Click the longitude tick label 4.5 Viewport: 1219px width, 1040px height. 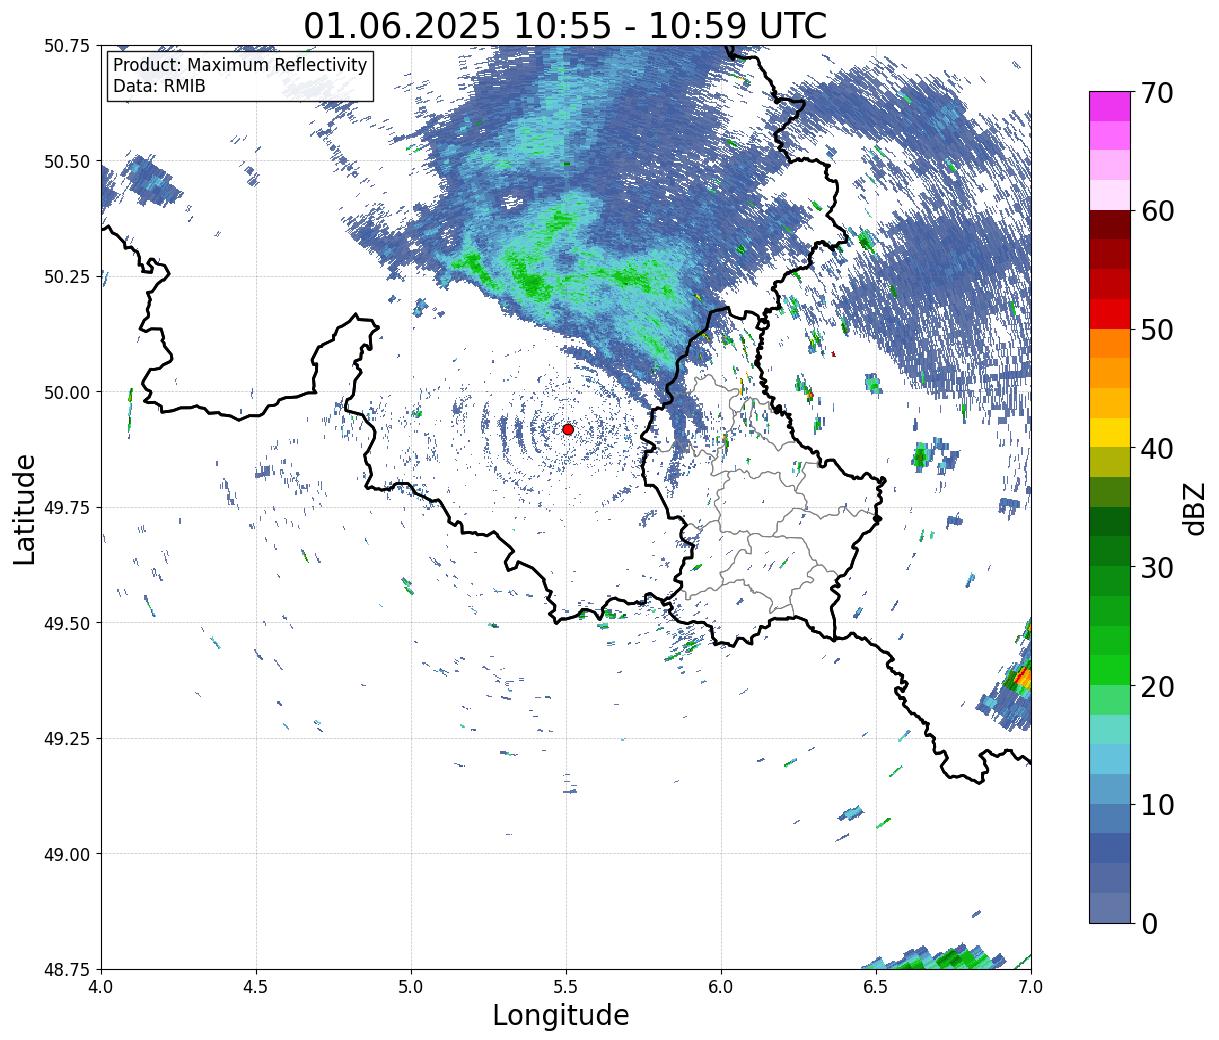tap(256, 987)
